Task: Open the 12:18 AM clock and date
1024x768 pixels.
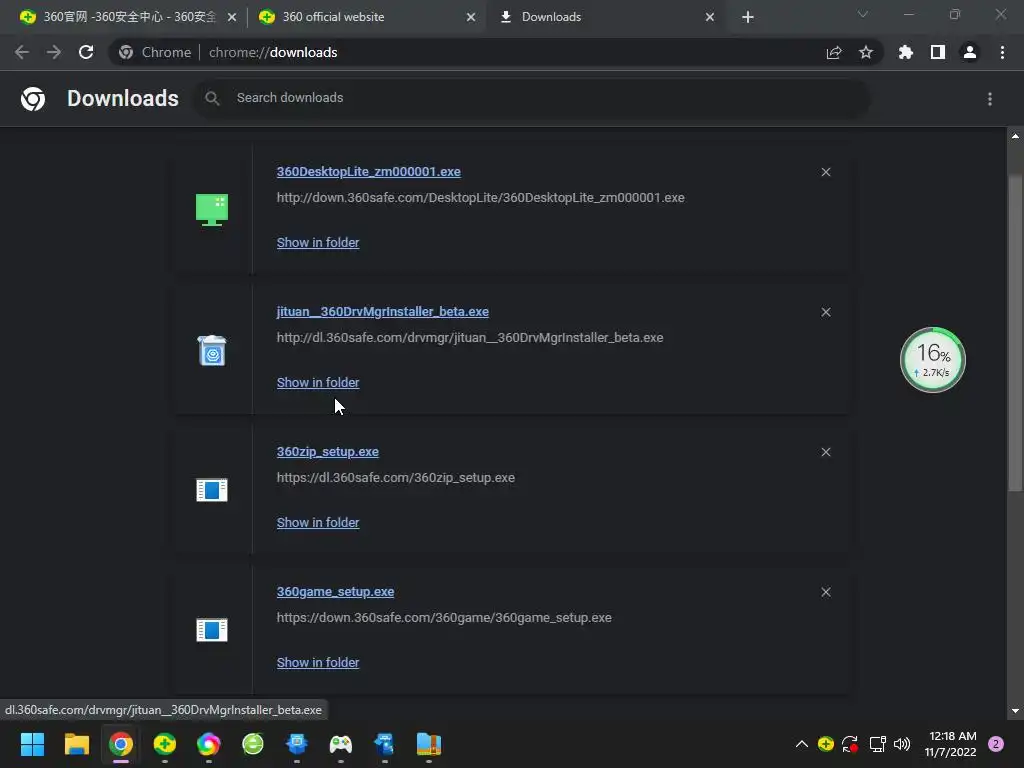Action: point(951,744)
